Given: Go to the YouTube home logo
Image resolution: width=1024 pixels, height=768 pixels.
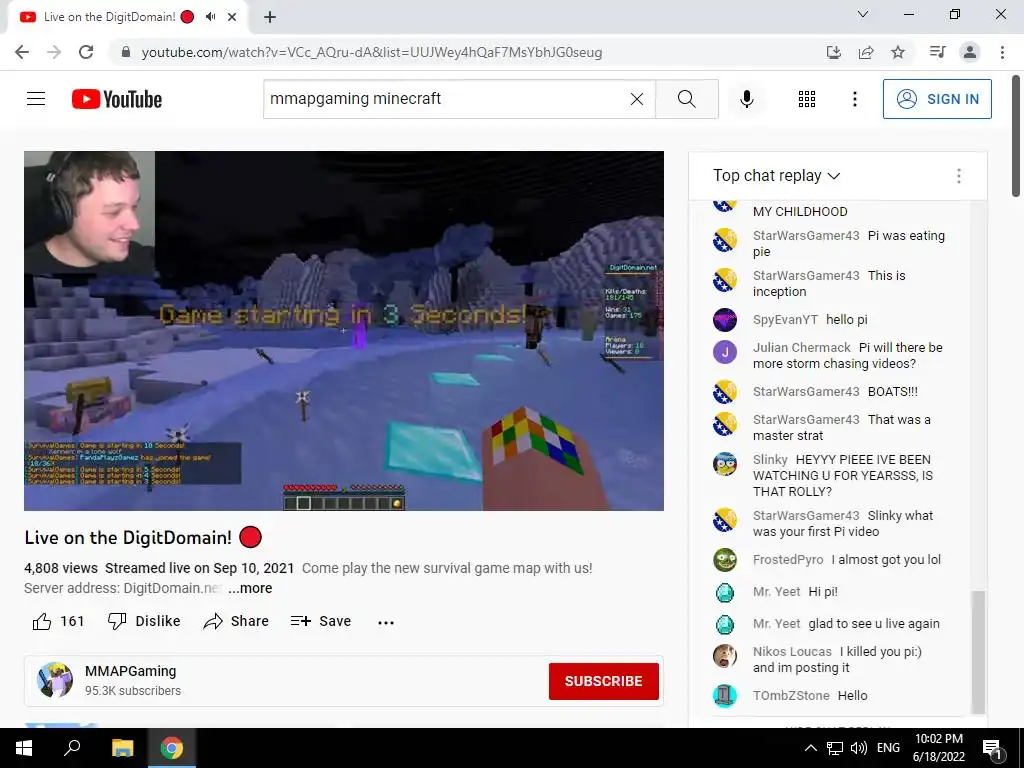Looking at the screenshot, I should [x=117, y=99].
